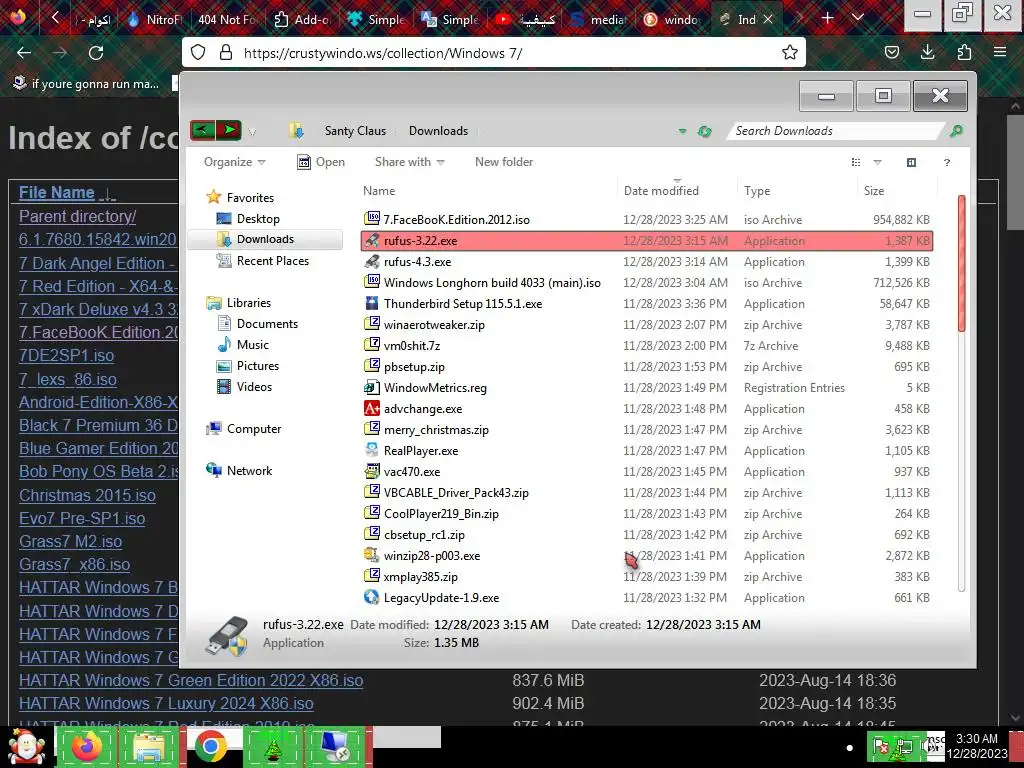Click the Explorer forward arrow button

(229, 130)
